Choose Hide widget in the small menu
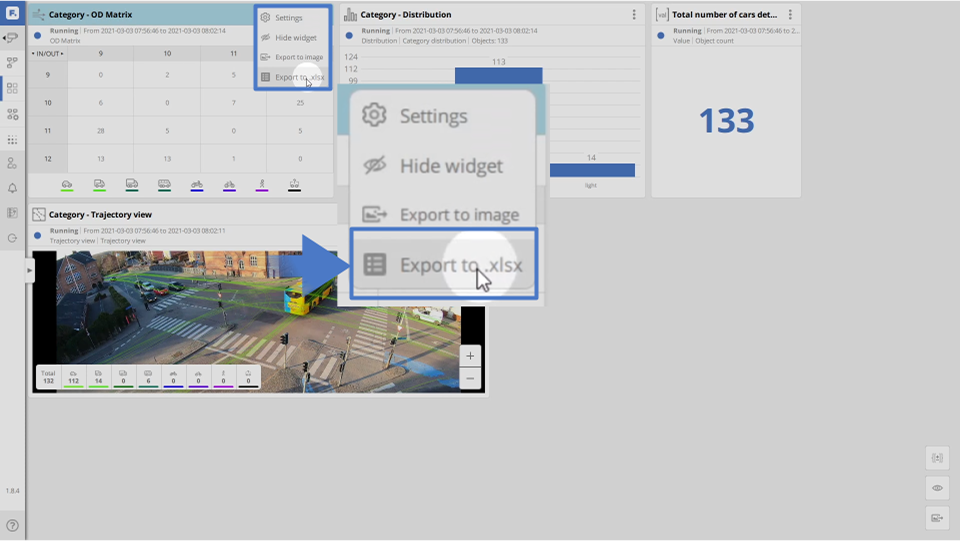 click(x=294, y=38)
